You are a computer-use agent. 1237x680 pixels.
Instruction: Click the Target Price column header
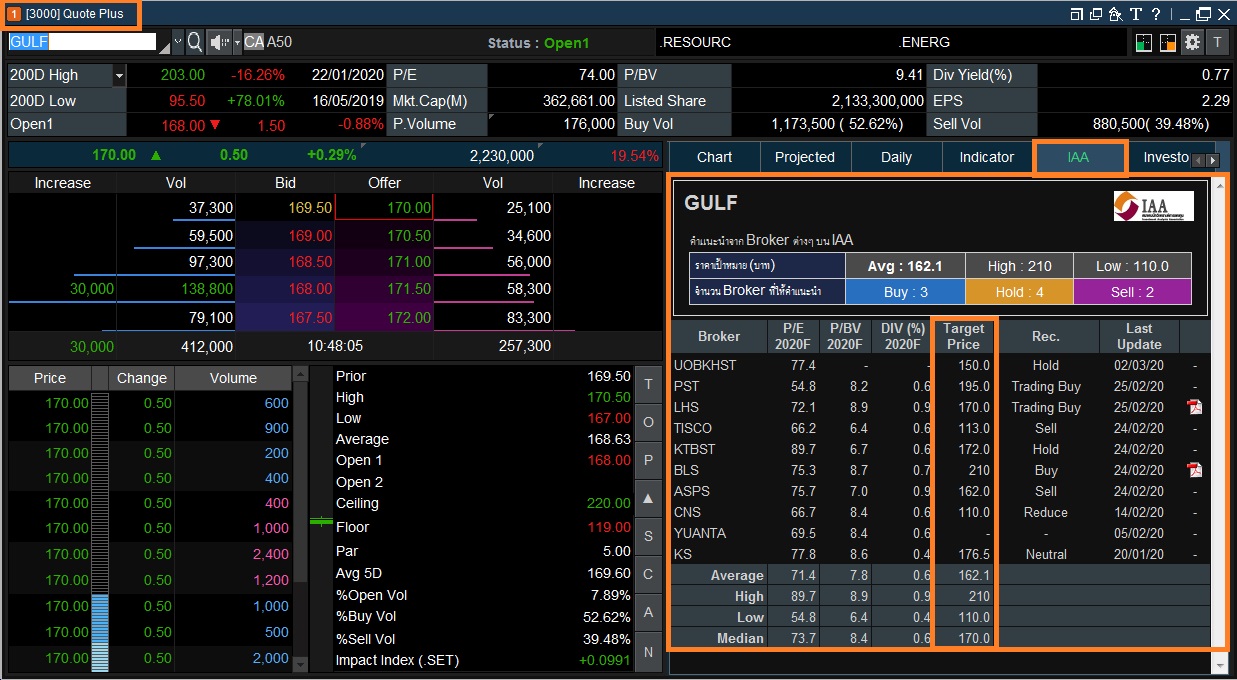pyautogui.click(x=964, y=336)
